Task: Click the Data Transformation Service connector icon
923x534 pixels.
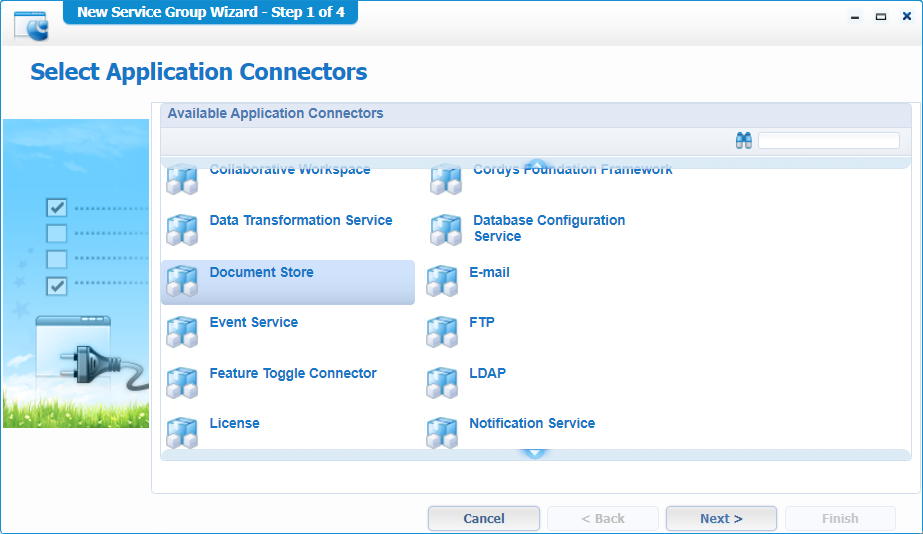Action: point(182,230)
